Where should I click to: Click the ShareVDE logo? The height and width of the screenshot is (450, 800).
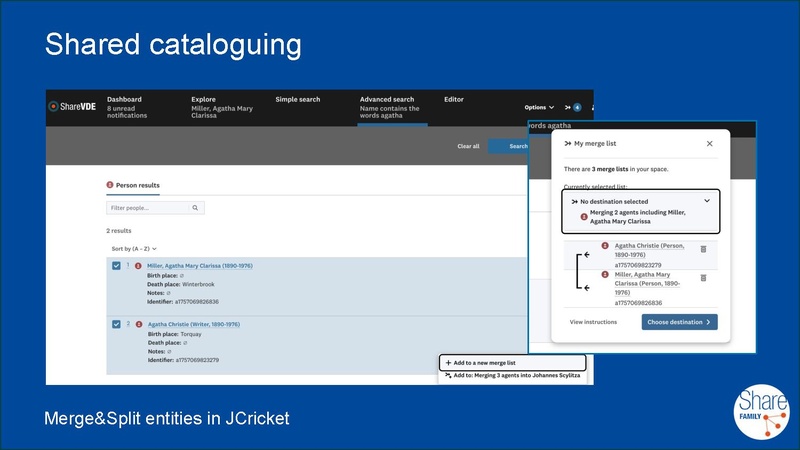pyautogui.click(x=71, y=107)
